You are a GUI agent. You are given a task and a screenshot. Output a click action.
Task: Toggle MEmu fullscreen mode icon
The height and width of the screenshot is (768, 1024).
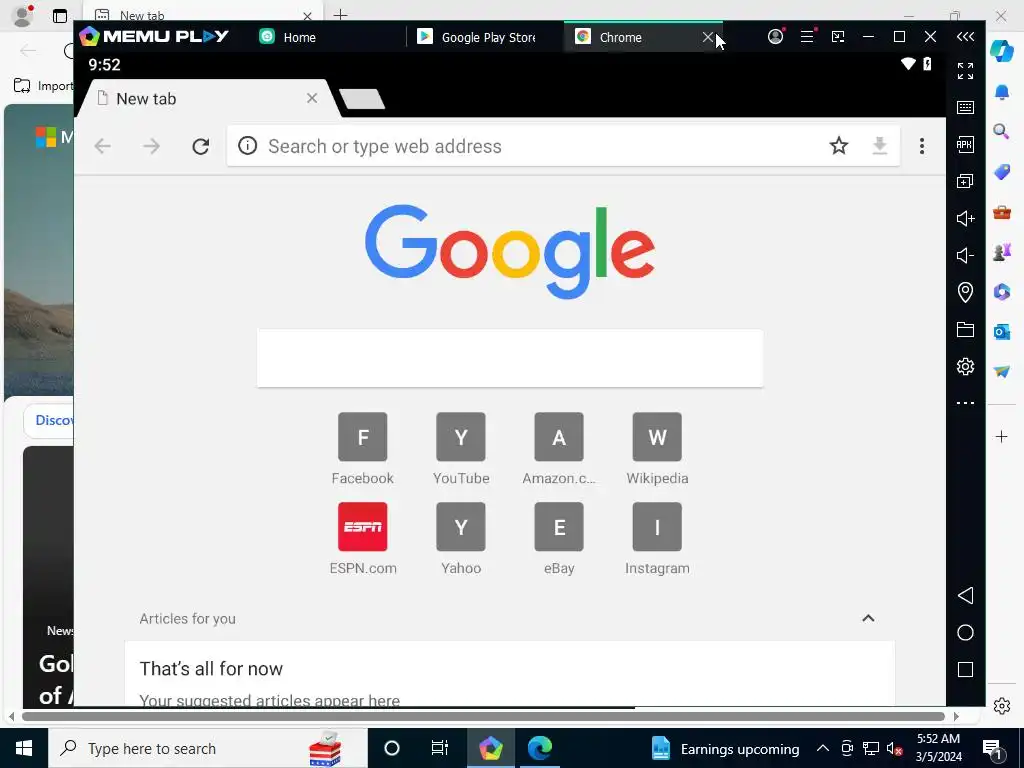tap(965, 71)
